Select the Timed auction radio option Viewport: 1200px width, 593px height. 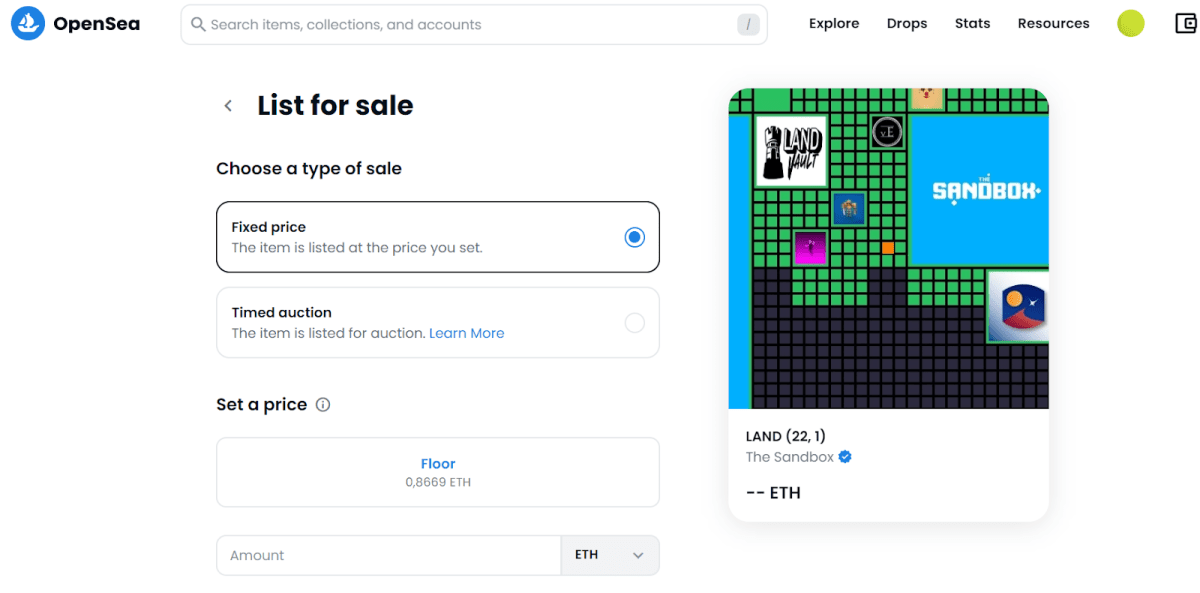click(x=634, y=323)
